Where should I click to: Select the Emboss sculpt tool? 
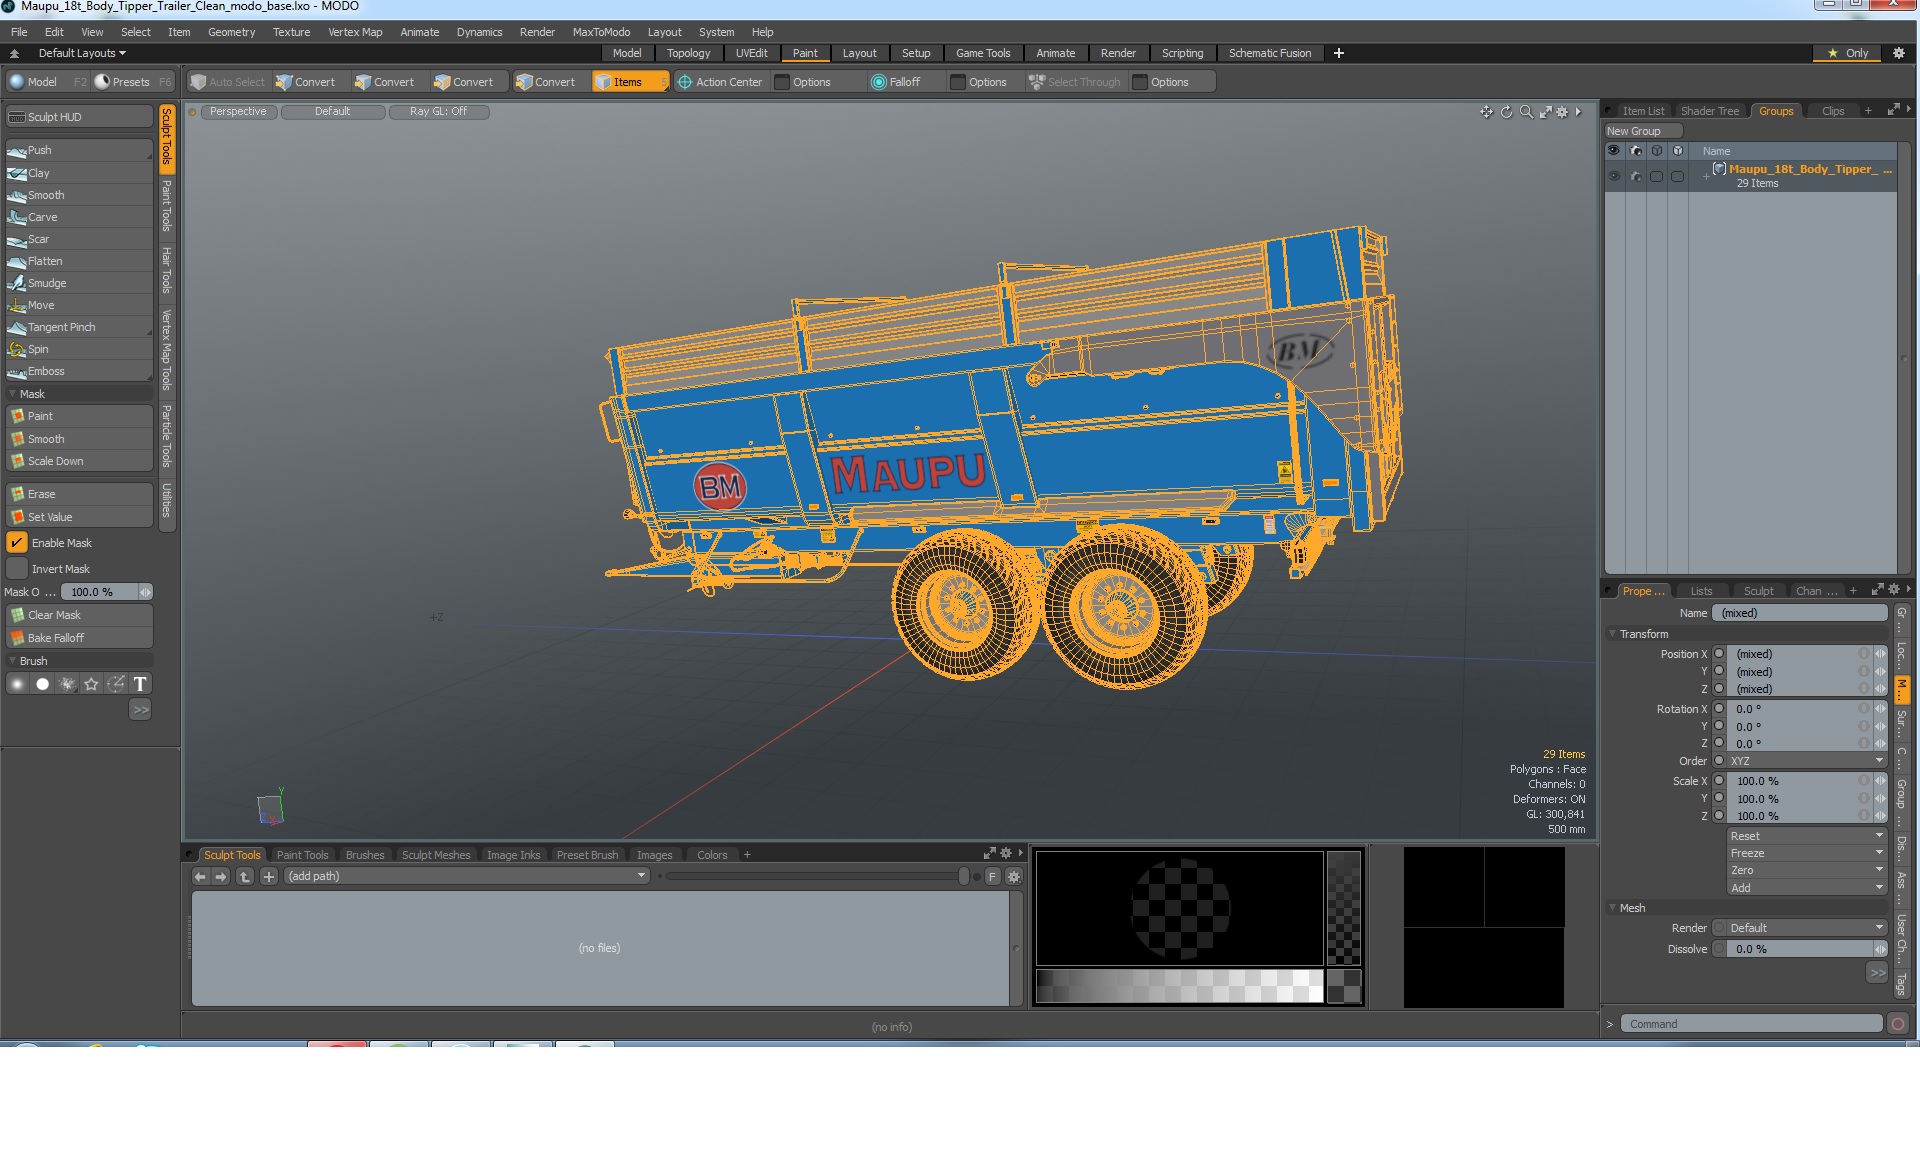click(x=79, y=371)
